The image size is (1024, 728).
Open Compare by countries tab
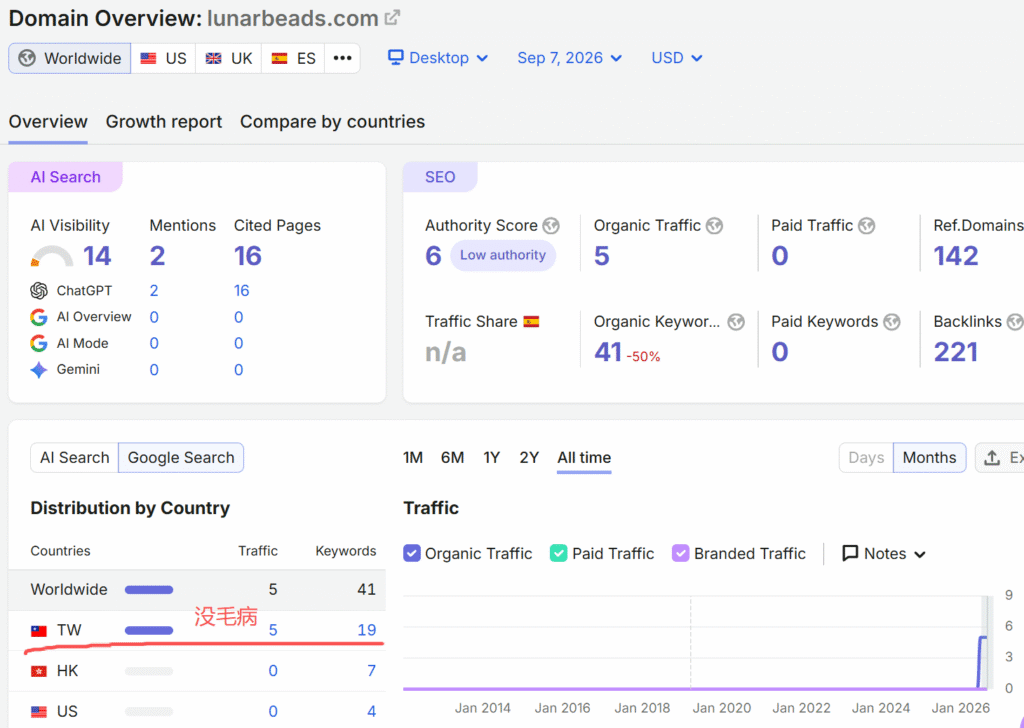(332, 122)
